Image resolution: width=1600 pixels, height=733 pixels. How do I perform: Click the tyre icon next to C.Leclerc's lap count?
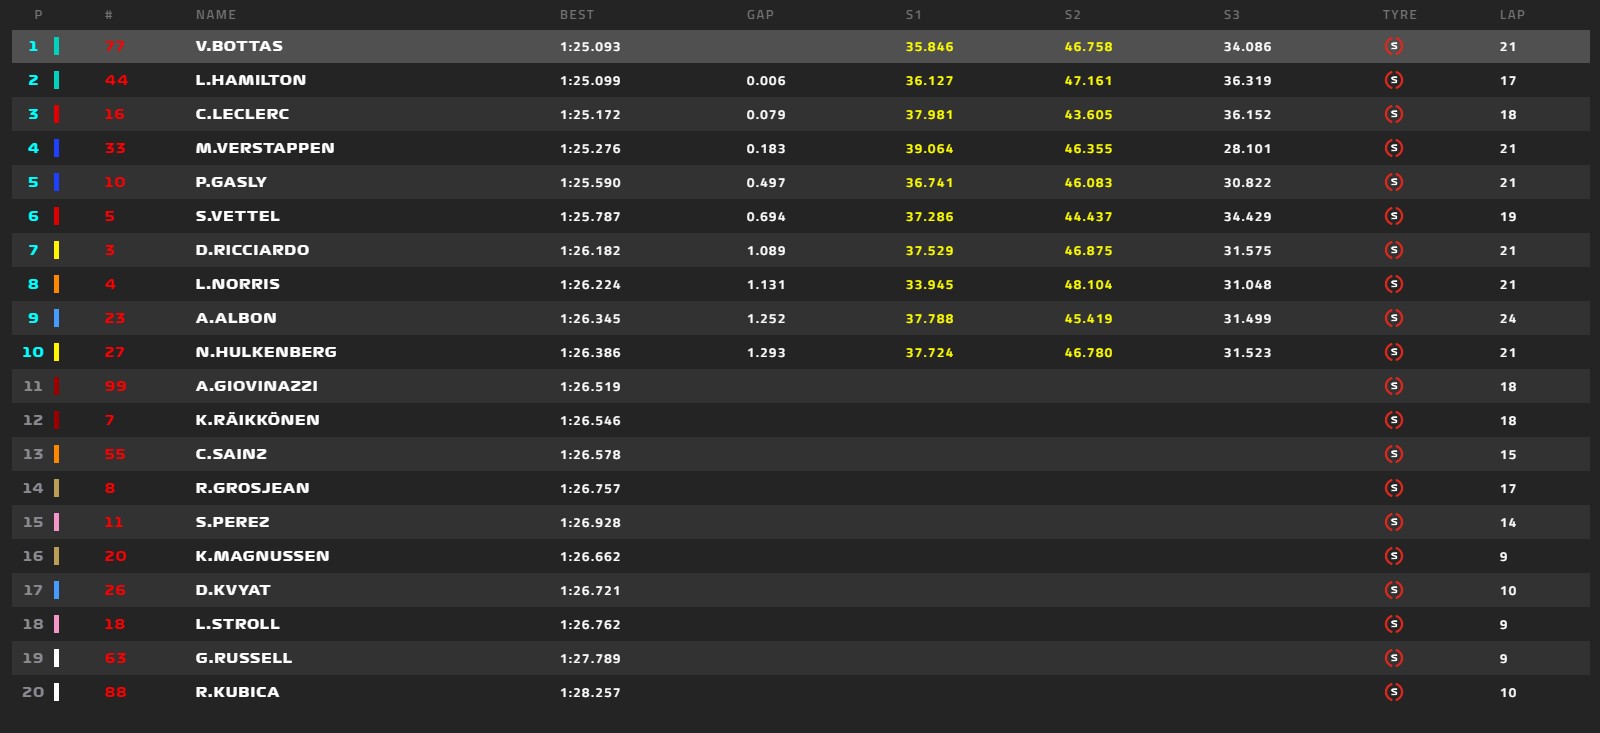coord(1394,114)
